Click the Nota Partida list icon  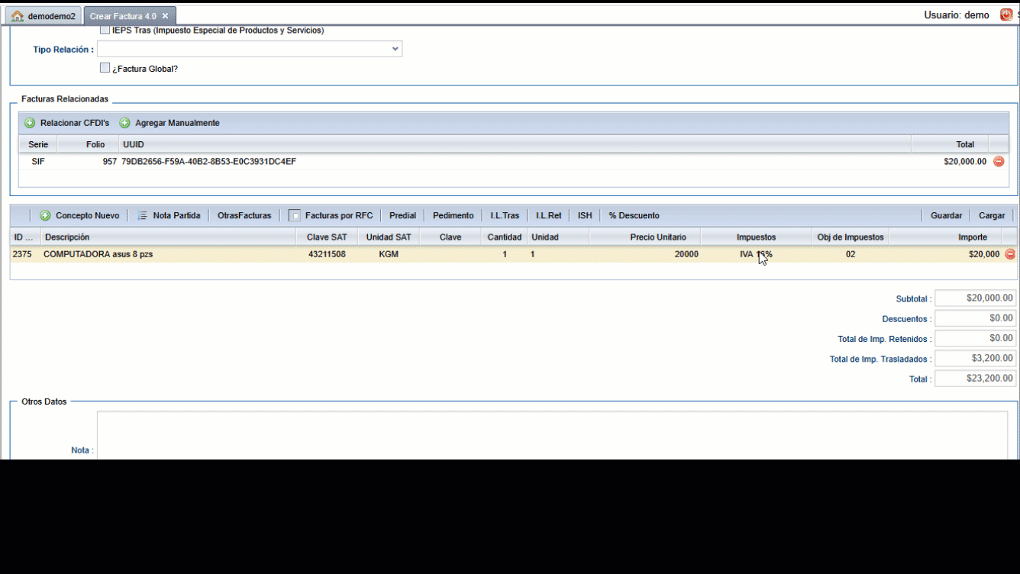[143, 216]
